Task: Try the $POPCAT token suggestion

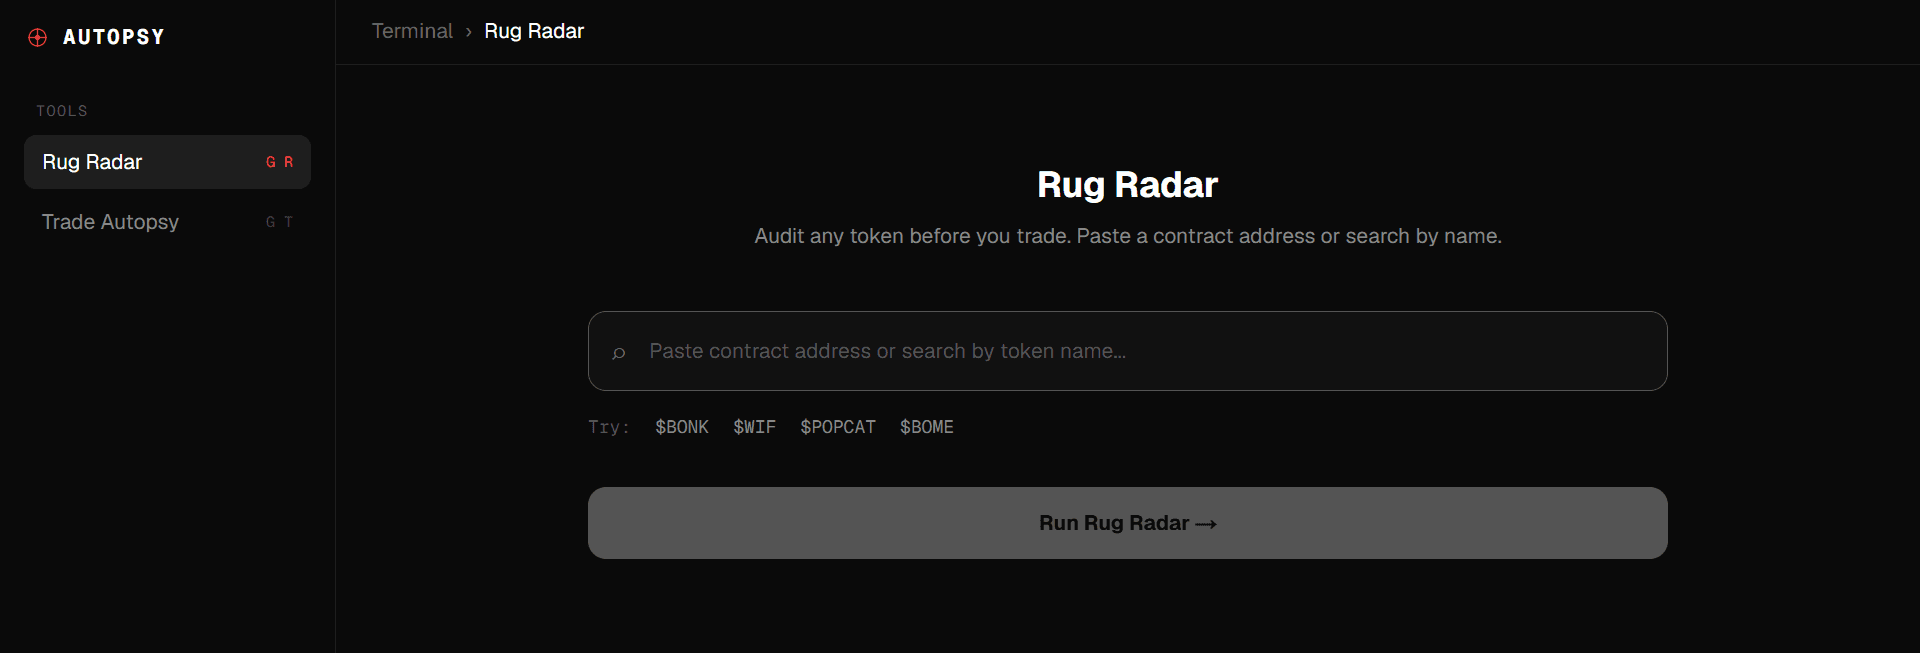Action: point(838,427)
